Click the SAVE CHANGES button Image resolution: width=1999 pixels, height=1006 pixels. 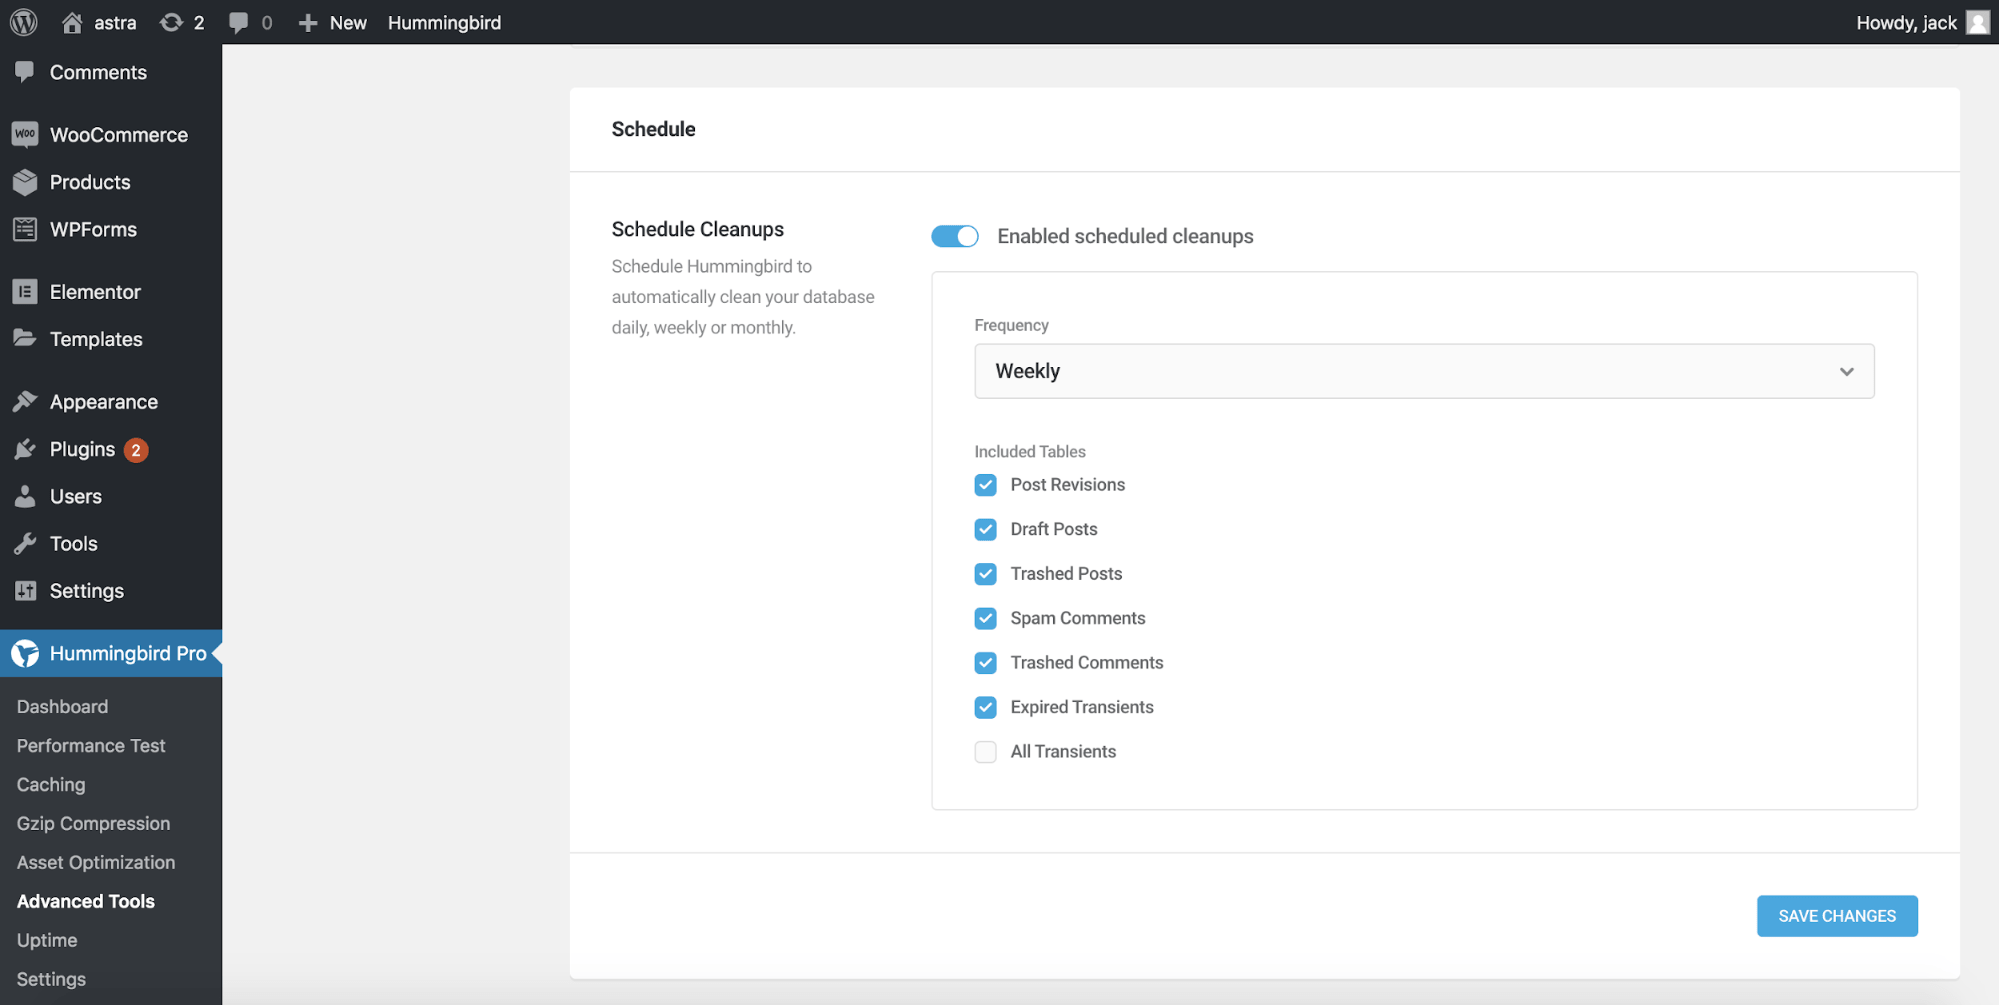point(1836,915)
